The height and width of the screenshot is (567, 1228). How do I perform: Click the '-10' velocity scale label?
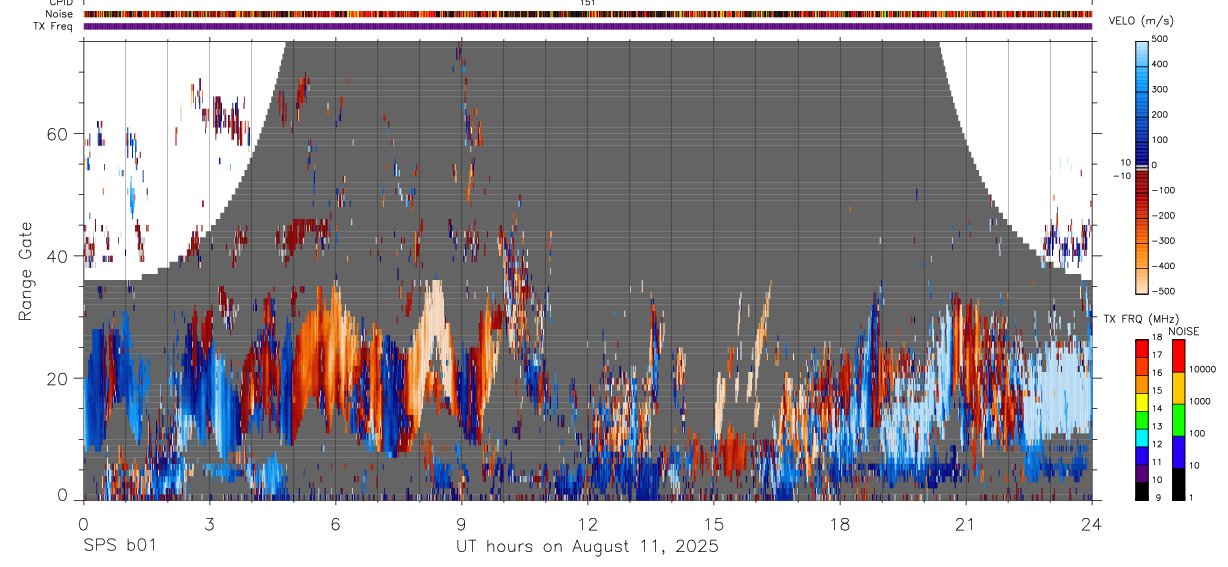coord(1122,176)
